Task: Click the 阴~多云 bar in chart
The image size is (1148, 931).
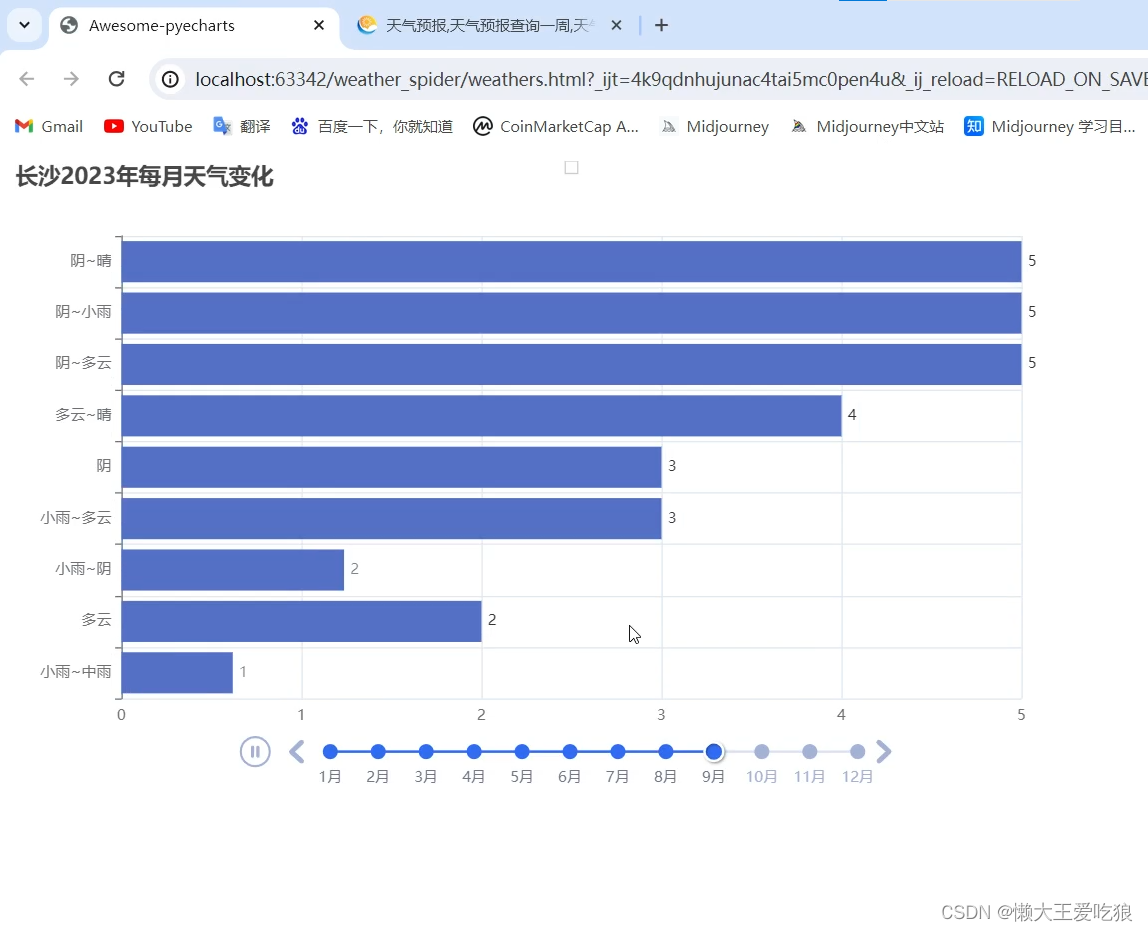Action: (x=571, y=364)
